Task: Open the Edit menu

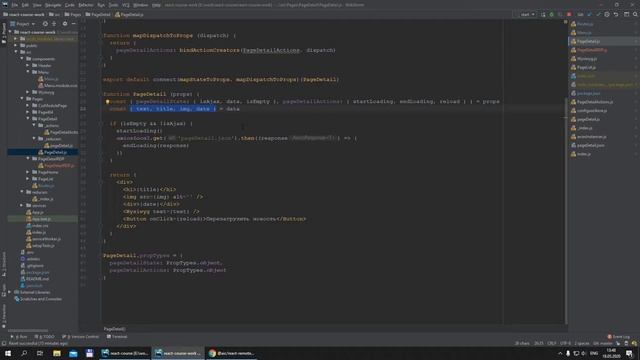Action: (25, 5)
